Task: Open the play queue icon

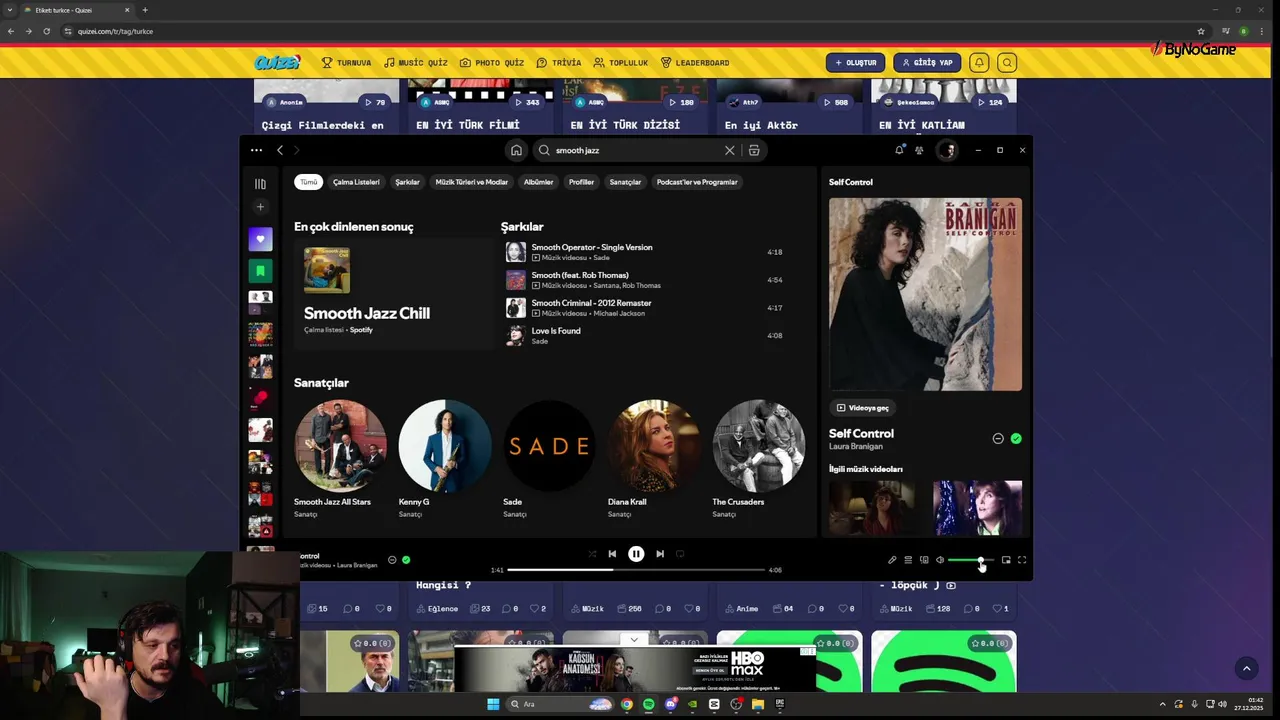Action: 908,560
